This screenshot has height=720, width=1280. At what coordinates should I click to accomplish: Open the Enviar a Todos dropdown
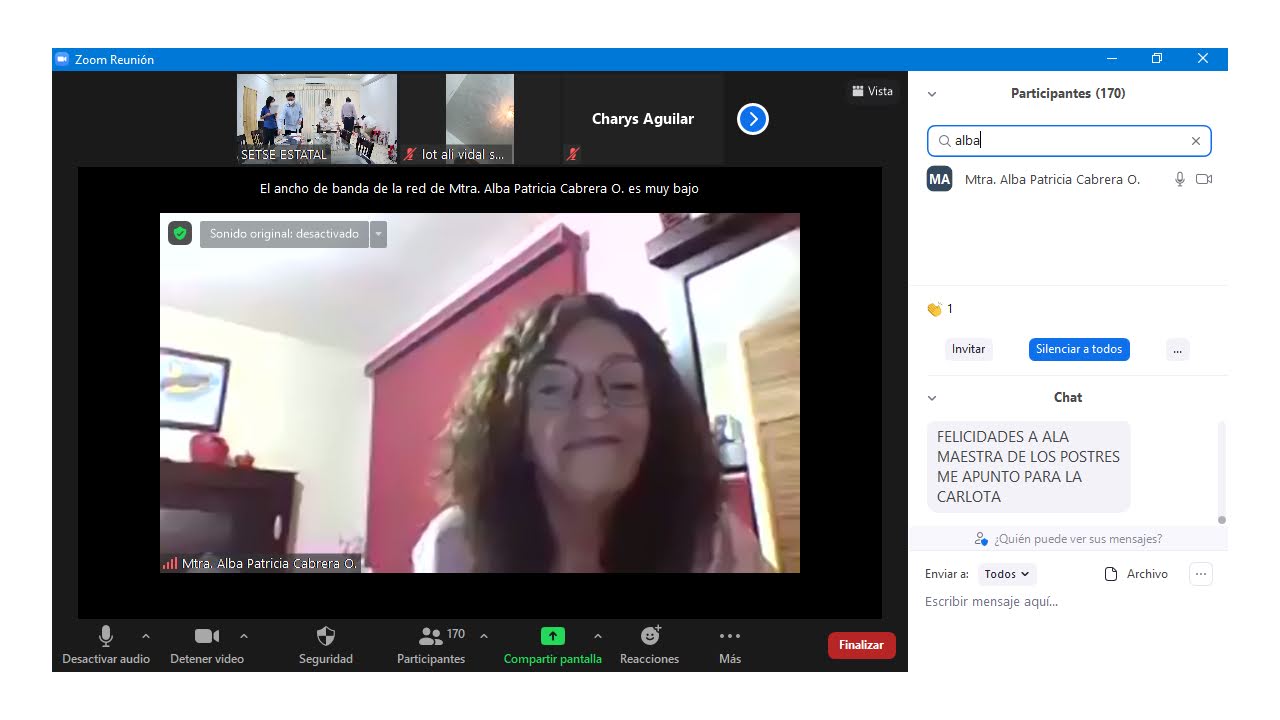(1007, 574)
